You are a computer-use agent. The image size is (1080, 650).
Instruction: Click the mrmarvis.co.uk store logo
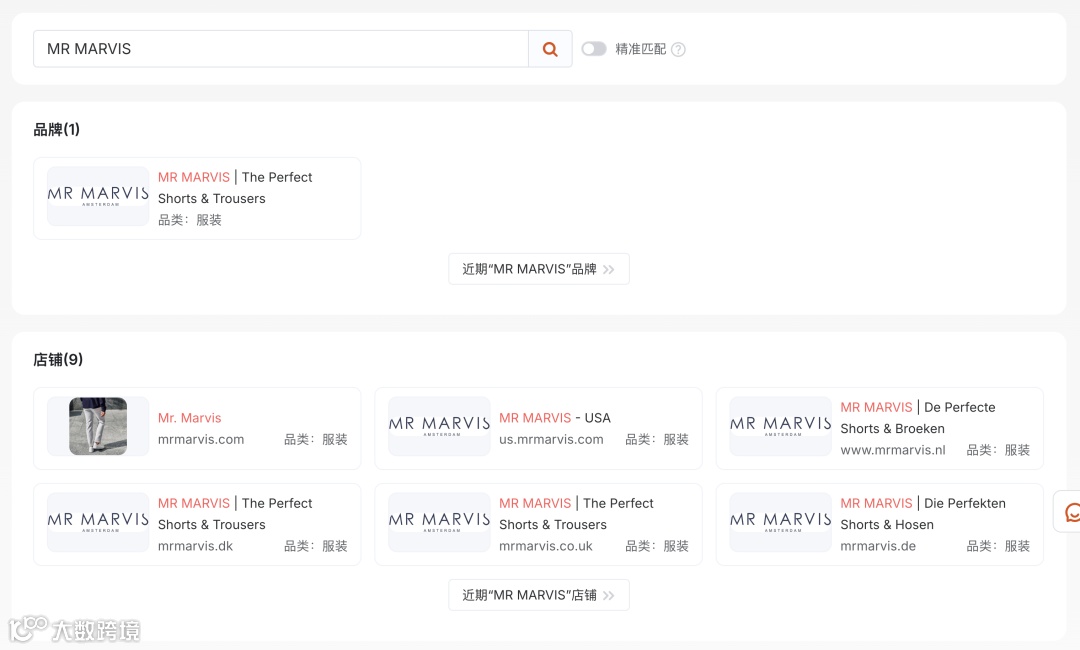pos(439,522)
